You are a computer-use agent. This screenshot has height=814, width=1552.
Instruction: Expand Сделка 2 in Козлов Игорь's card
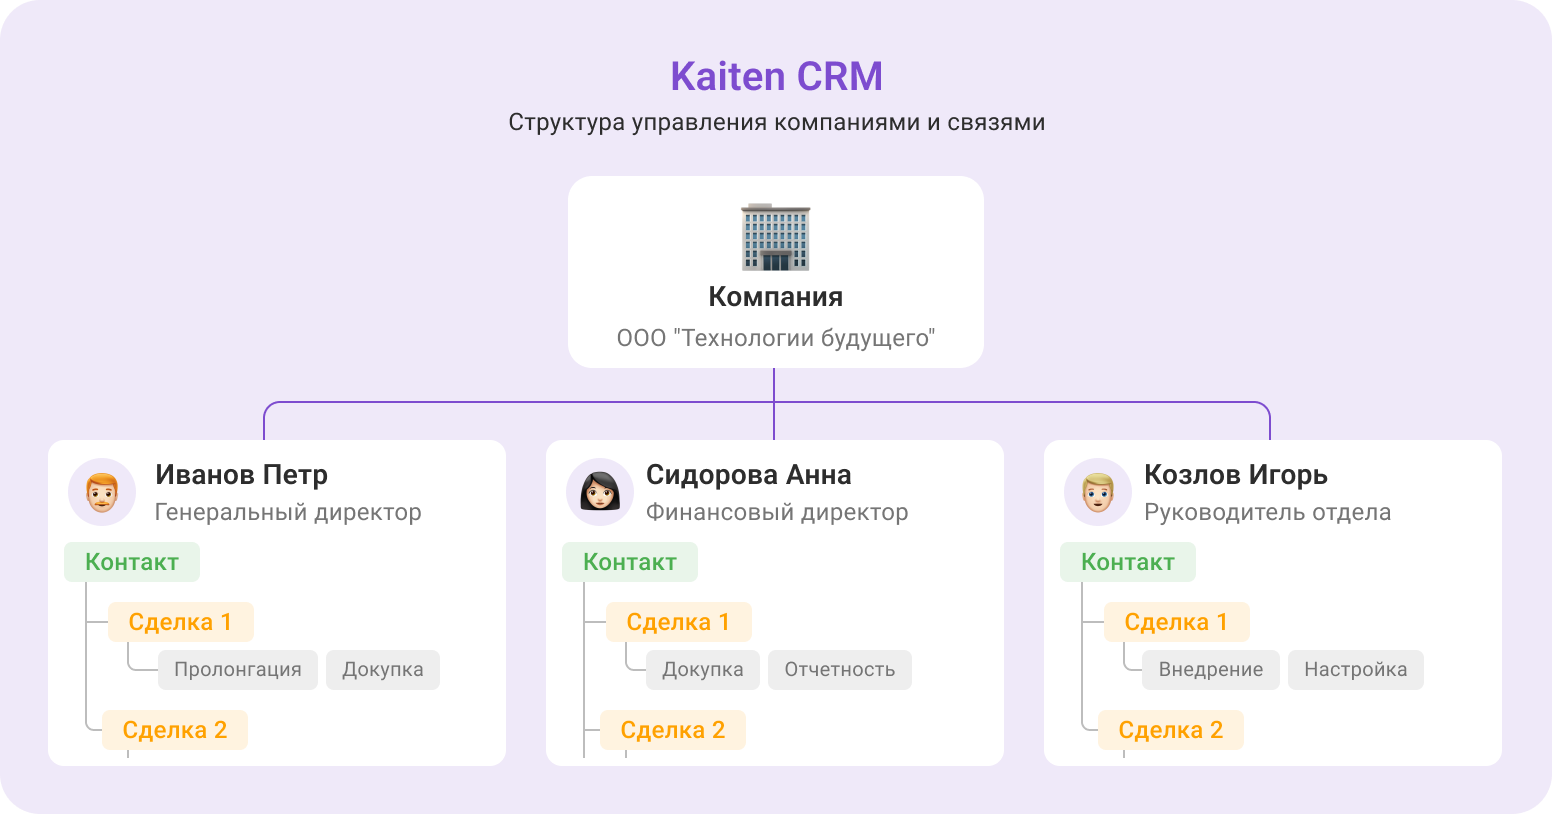tap(1171, 729)
